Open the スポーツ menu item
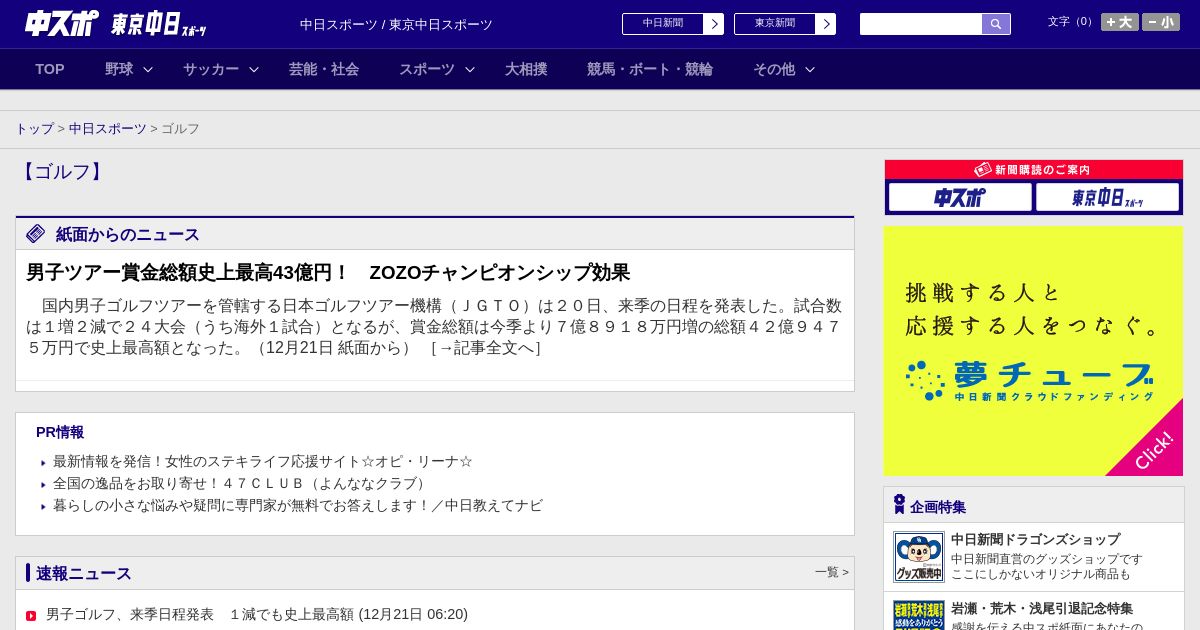 pyautogui.click(x=427, y=69)
